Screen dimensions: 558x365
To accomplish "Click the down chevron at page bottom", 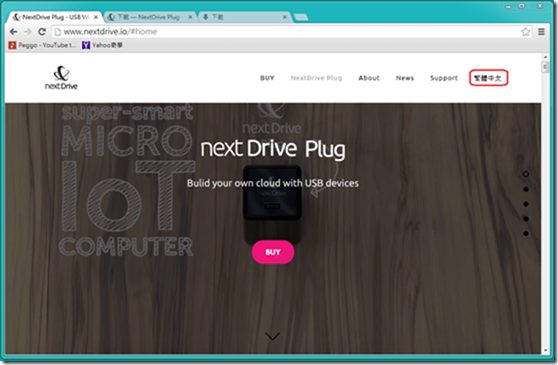I will click(x=273, y=336).
